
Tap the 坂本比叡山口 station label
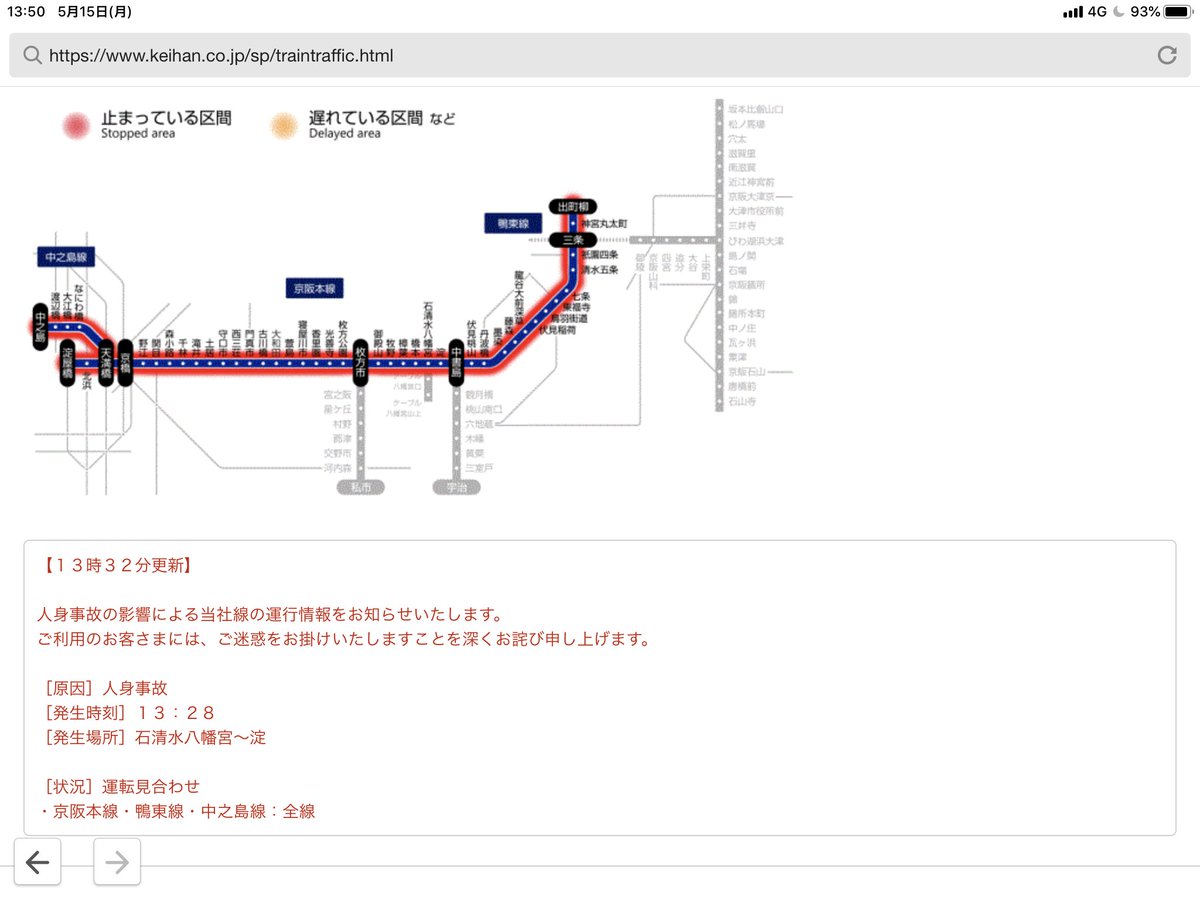[756, 108]
